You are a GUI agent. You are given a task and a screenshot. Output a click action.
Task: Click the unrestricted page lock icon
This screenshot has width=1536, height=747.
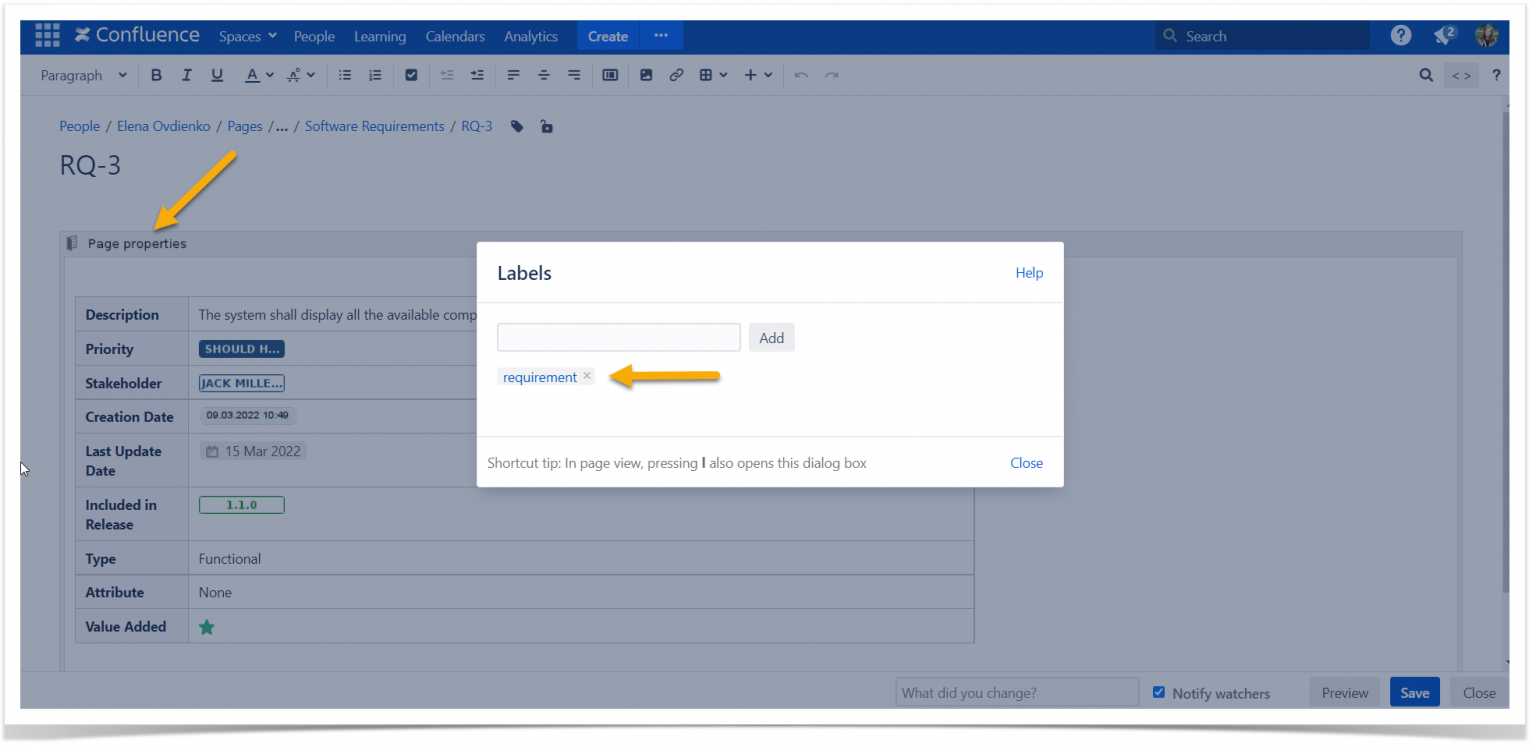[x=545, y=126]
